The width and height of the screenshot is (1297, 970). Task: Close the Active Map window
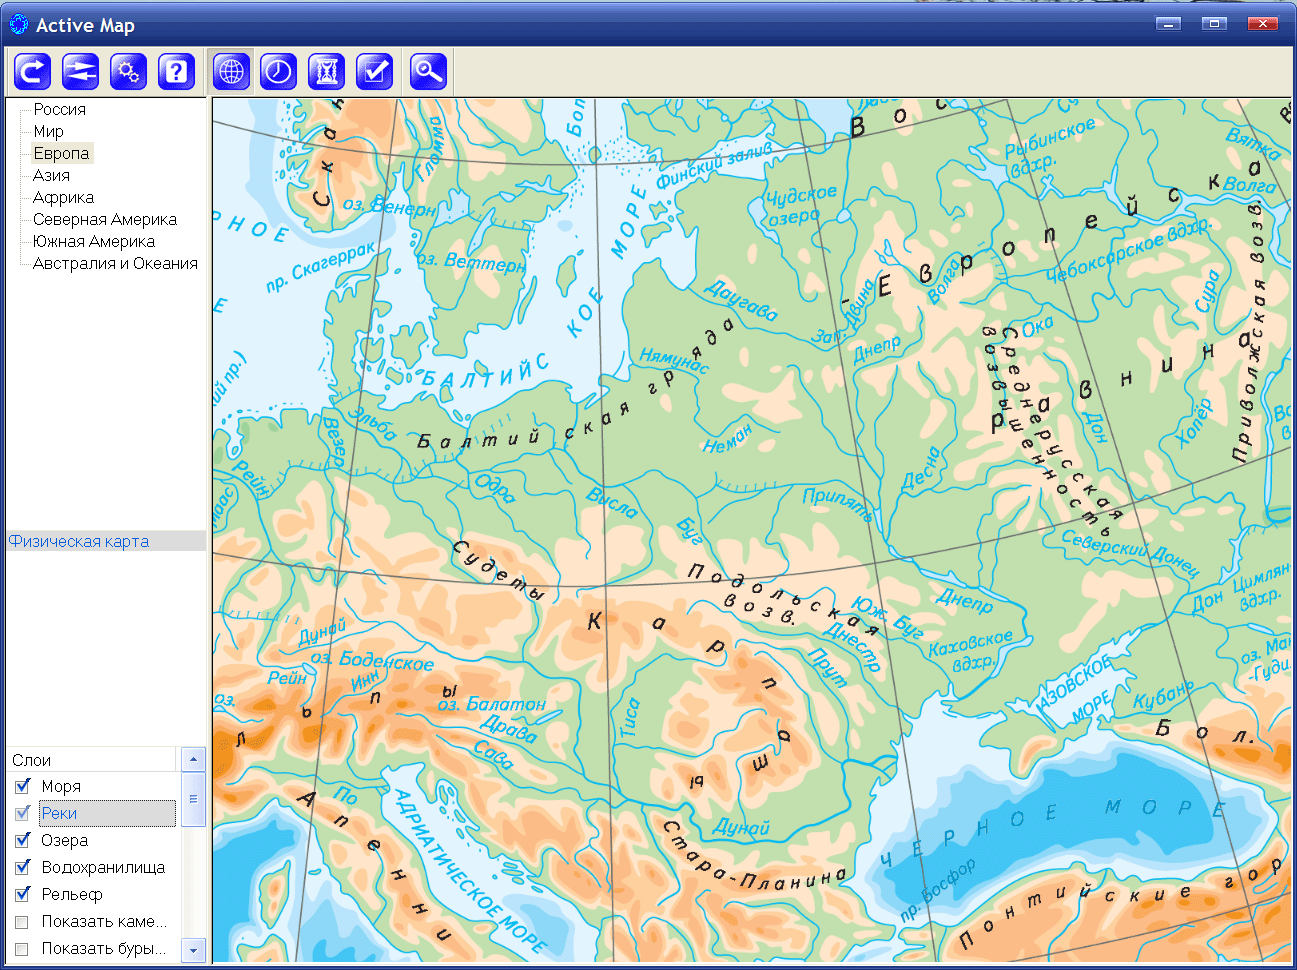click(1263, 23)
